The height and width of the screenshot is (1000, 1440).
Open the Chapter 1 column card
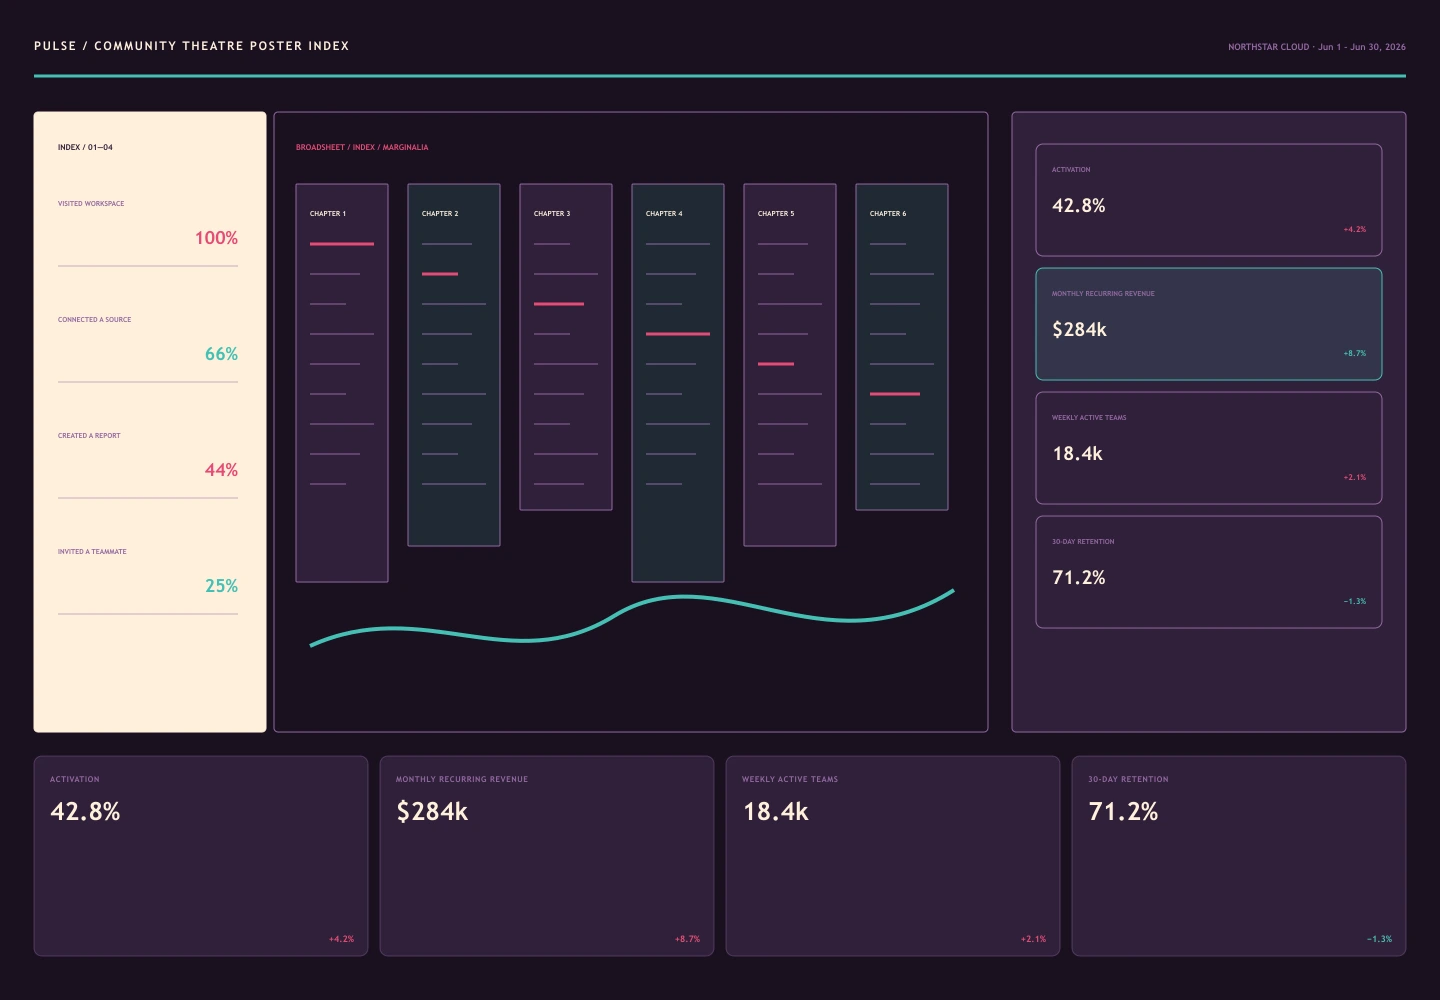[342, 383]
